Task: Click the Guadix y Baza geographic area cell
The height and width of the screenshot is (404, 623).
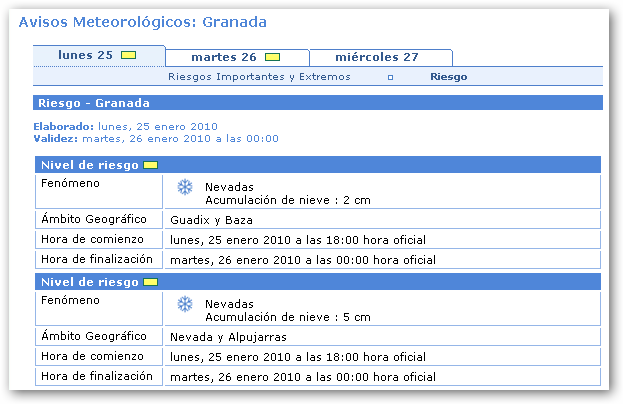Action: tap(212, 220)
